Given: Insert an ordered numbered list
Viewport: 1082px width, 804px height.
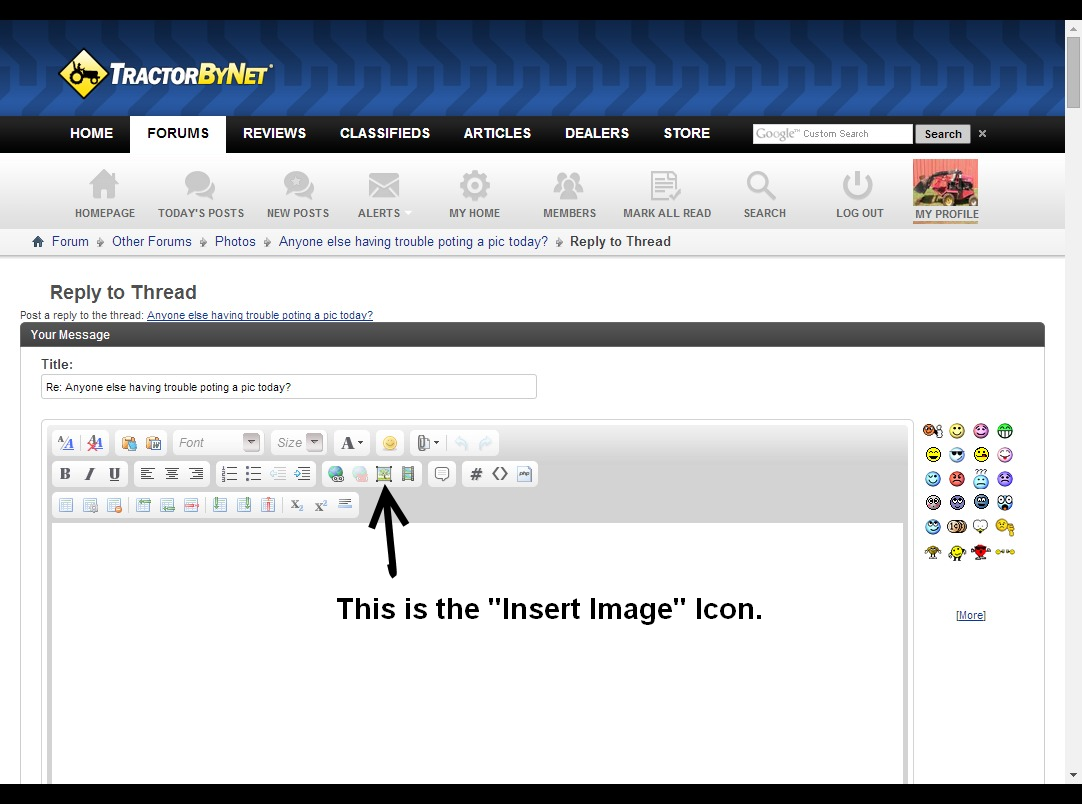Looking at the screenshot, I should point(229,474).
